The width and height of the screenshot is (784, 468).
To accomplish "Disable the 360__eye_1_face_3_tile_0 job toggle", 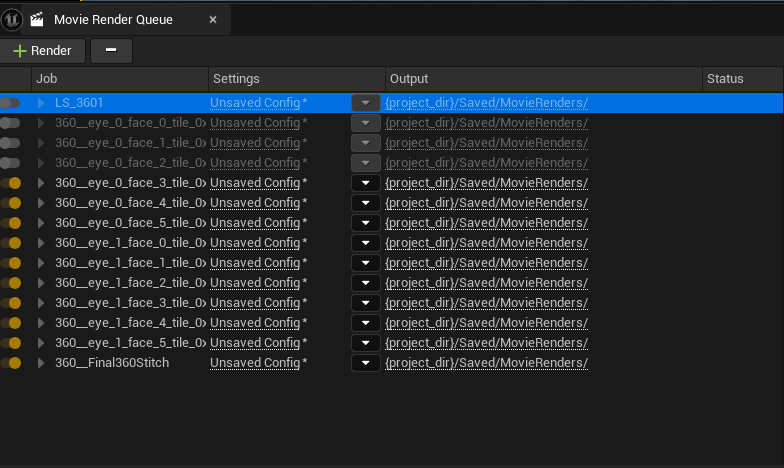I will [10, 303].
